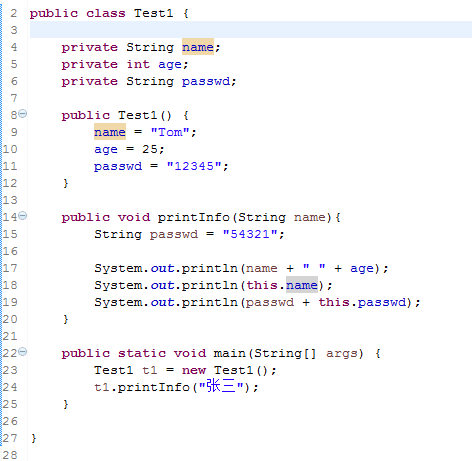Collapse the printInfo method fold on line 14
The width and height of the screenshot is (472, 461).
click(22, 216)
